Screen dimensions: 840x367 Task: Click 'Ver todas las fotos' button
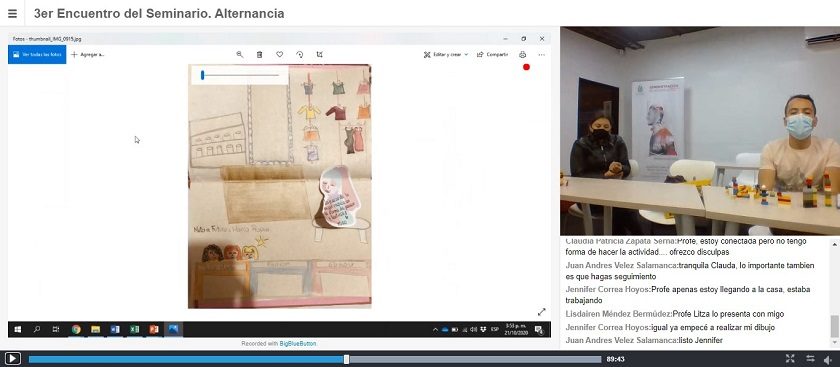tap(37, 55)
